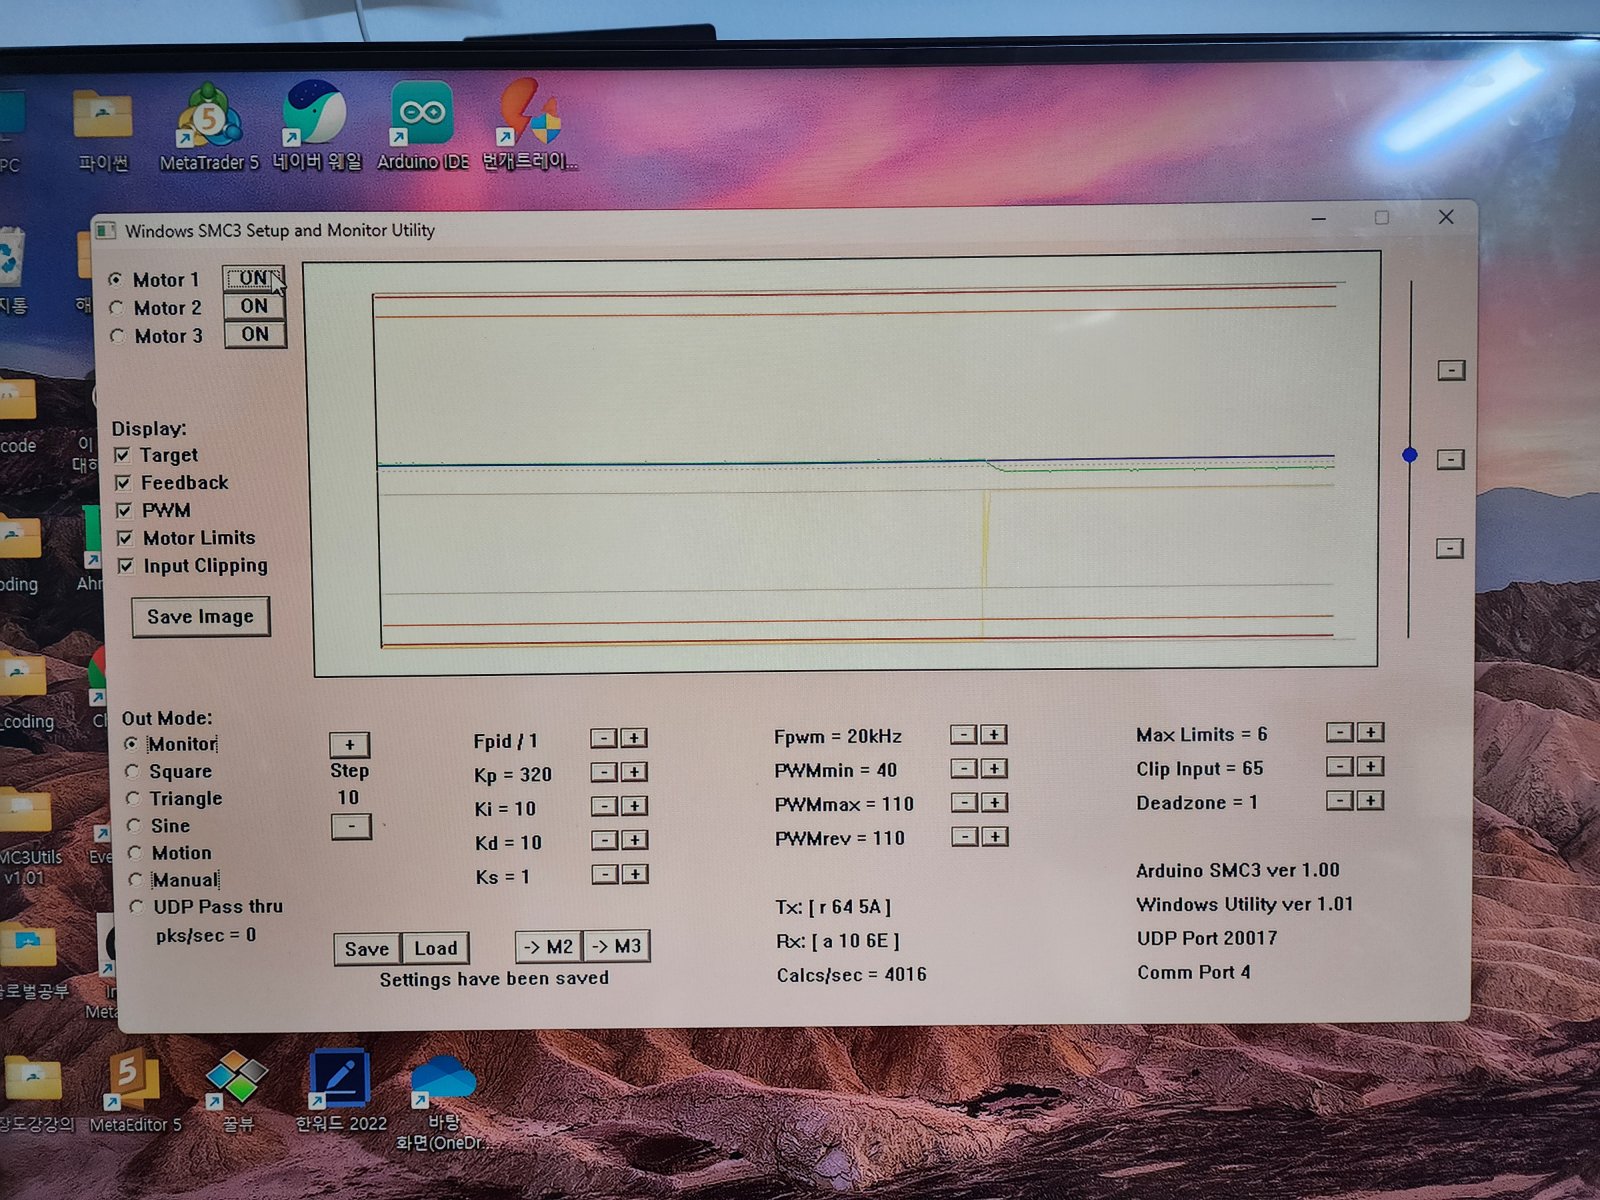The image size is (1600, 1200).
Task: Open the MetaEditor 5 desktop icon
Action: (134, 1083)
